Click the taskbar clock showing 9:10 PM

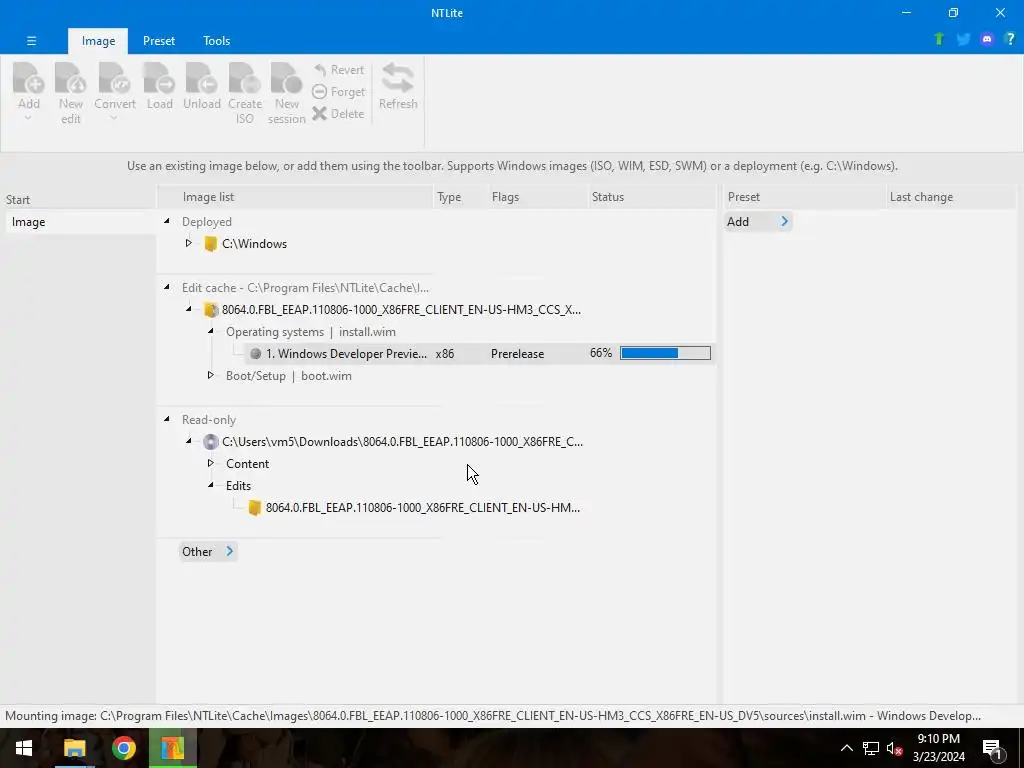tap(938, 748)
